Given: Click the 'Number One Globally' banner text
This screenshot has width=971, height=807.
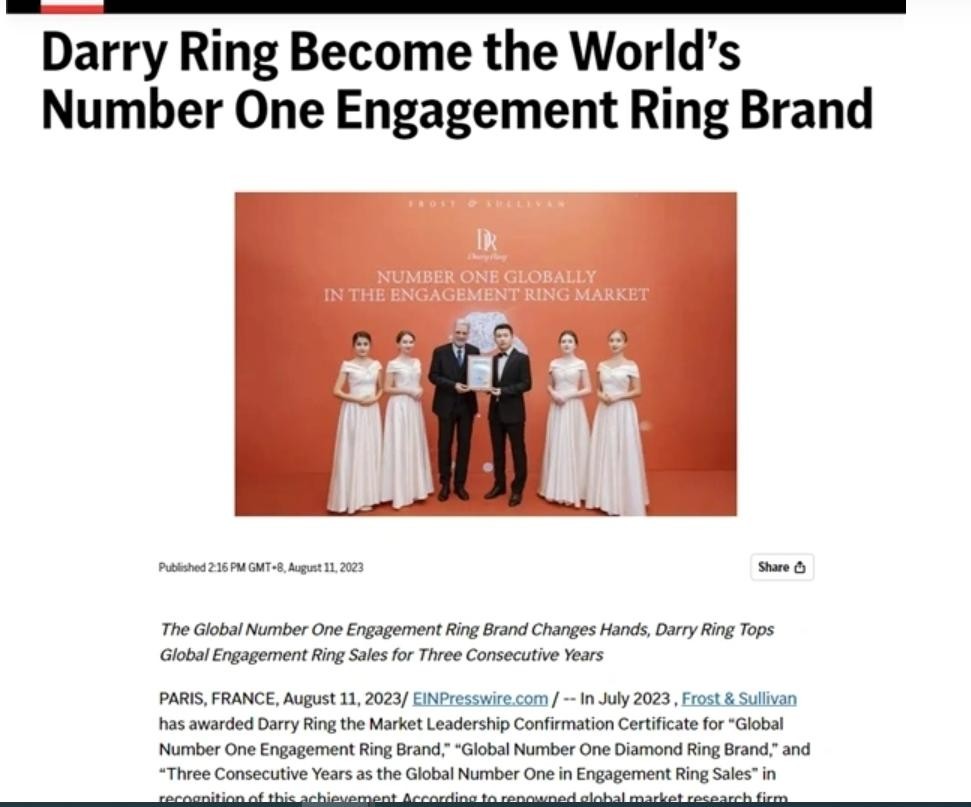Looking at the screenshot, I should (x=486, y=286).
